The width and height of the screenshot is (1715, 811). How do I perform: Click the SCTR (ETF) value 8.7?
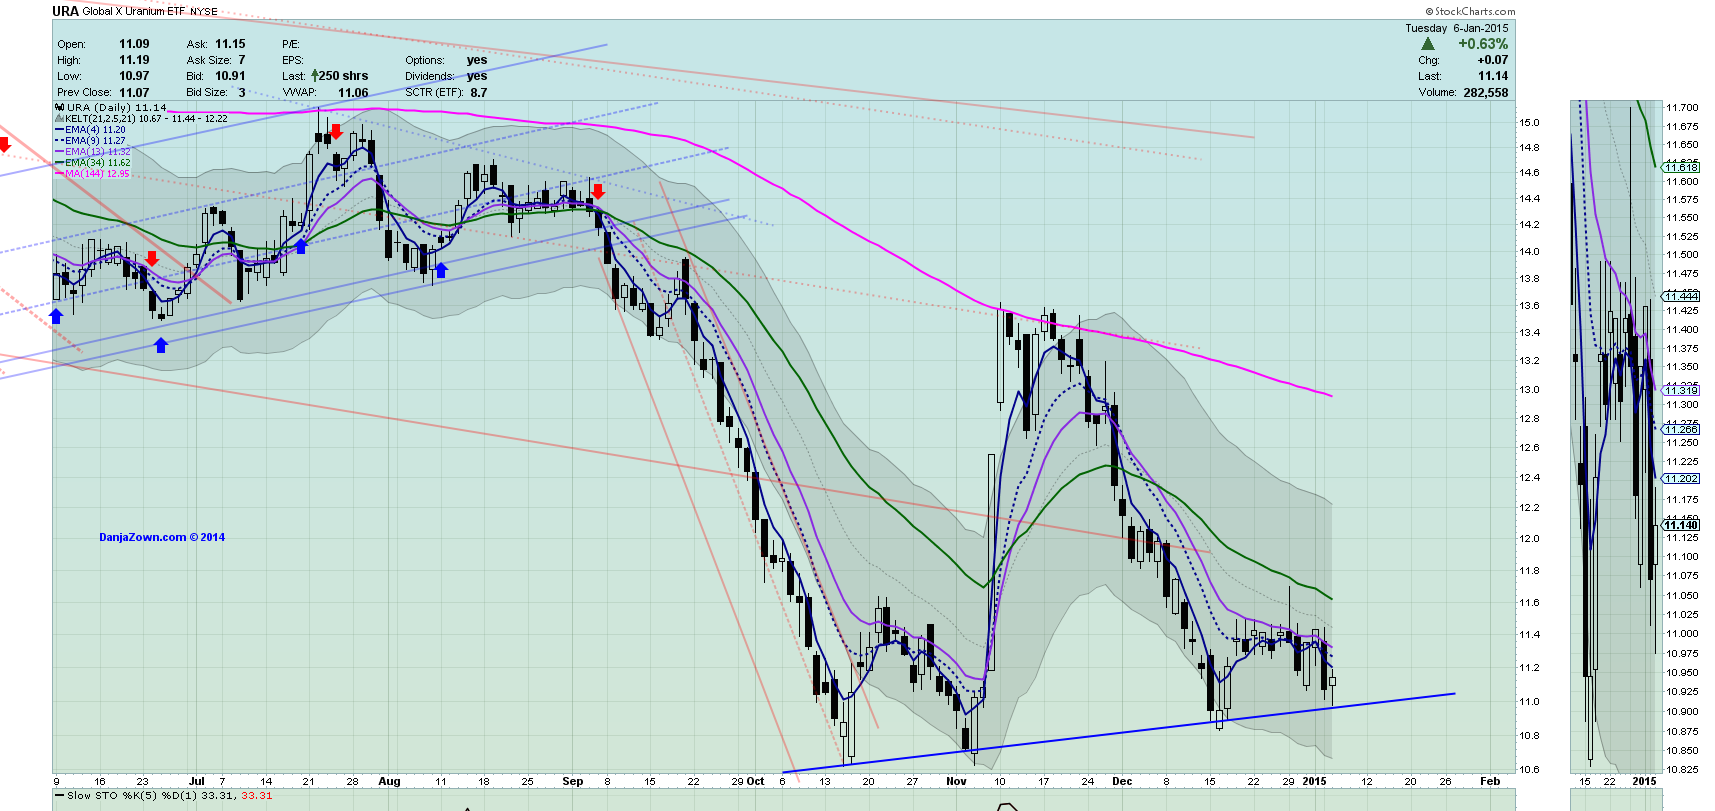[x=479, y=92]
